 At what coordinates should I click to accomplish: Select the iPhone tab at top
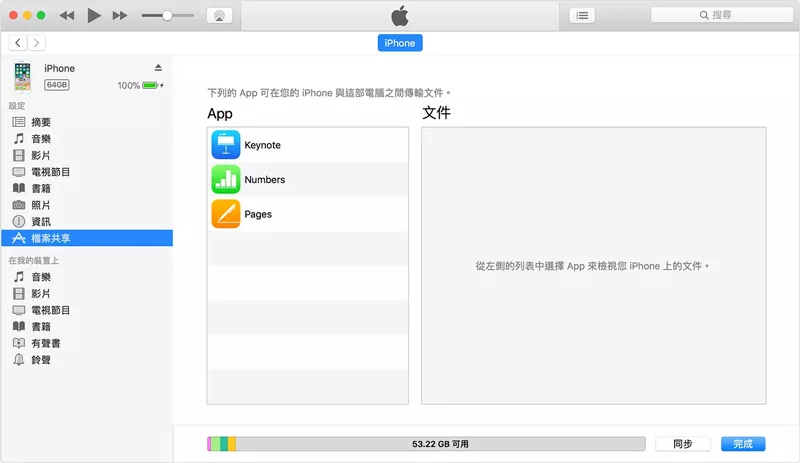pyautogui.click(x=399, y=43)
